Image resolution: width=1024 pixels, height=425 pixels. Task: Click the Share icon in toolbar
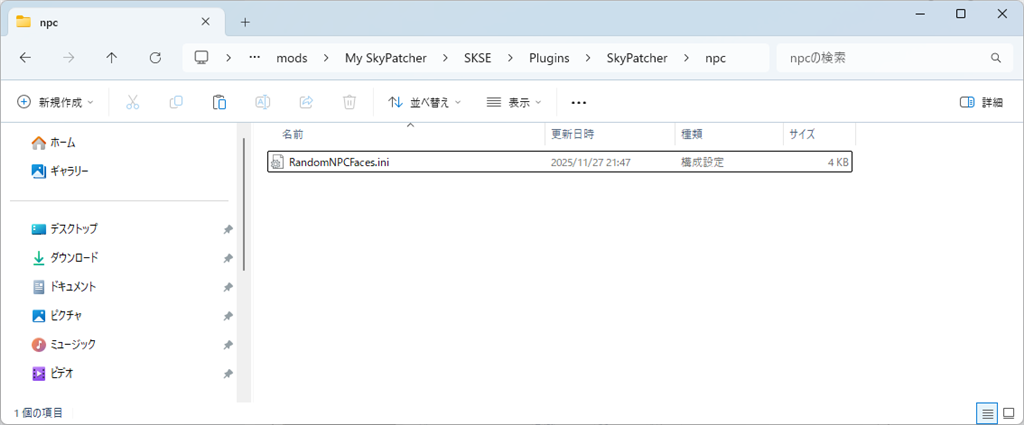pos(307,102)
